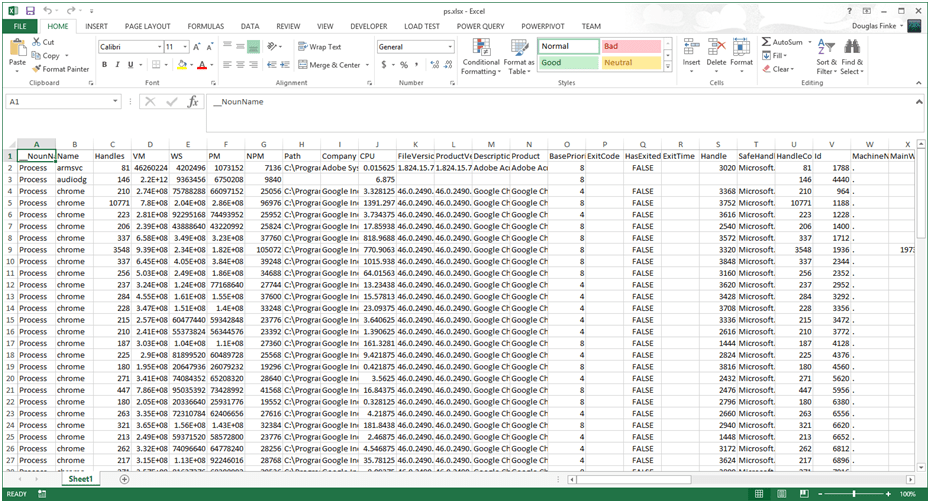Click the Format Painter brush icon
Viewport: 931px width, 504px height.
pyautogui.click(x=36, y=69)
